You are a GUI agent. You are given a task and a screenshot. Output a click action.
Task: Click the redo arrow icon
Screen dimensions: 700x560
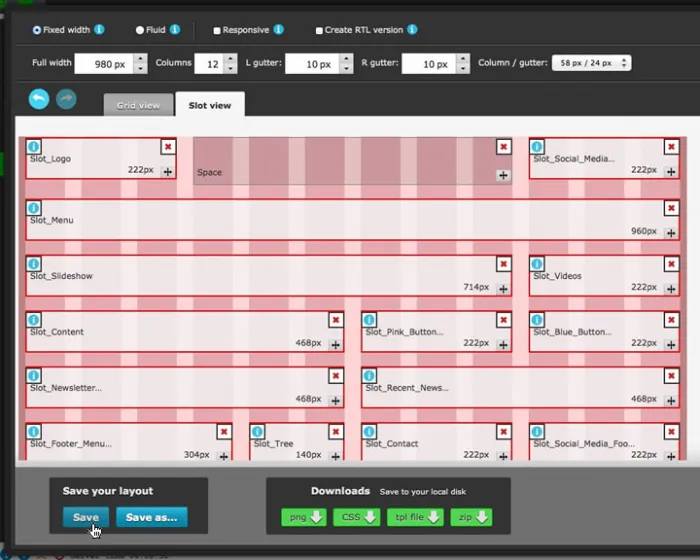click(67, 98)
